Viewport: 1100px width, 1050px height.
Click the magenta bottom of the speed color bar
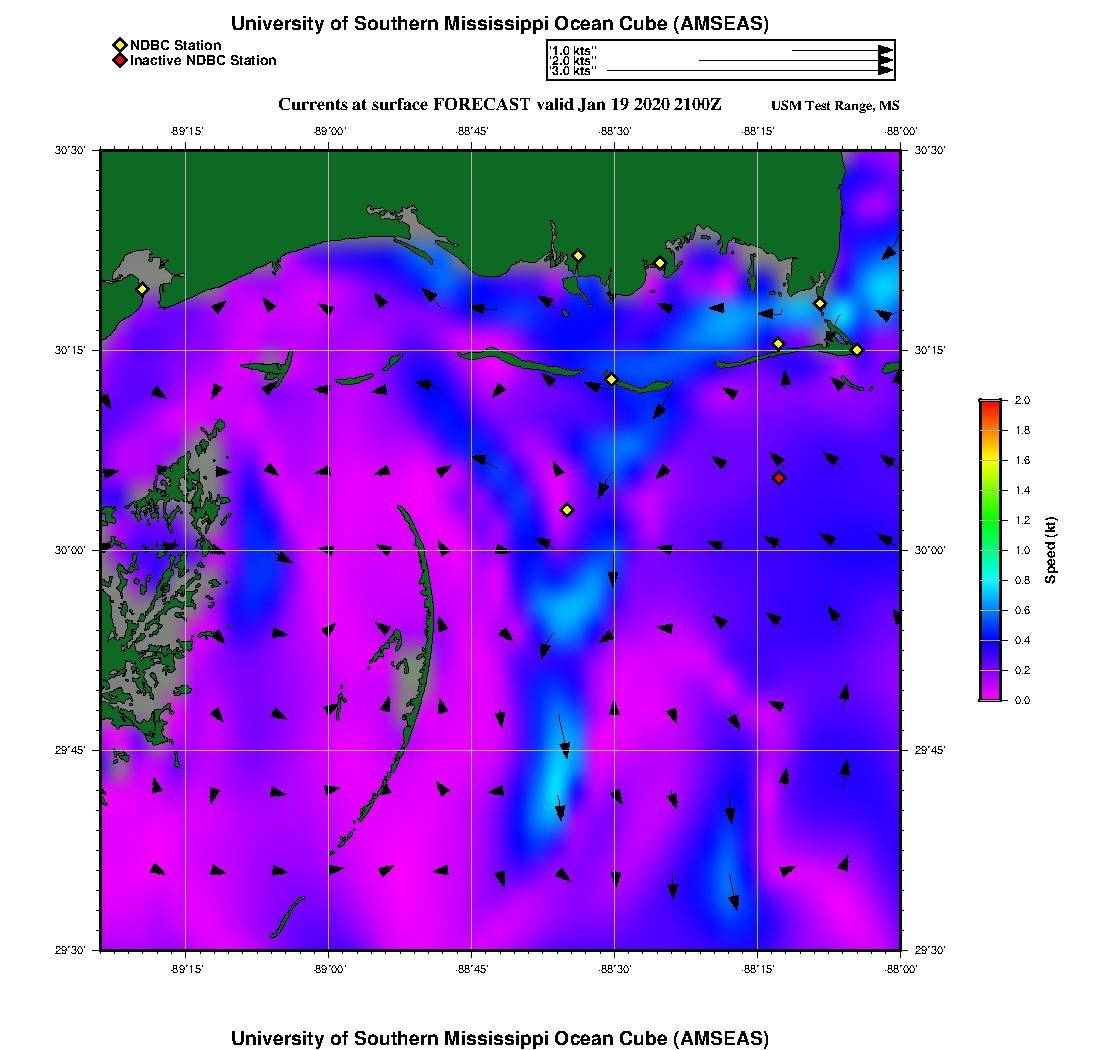coord(990,695)
